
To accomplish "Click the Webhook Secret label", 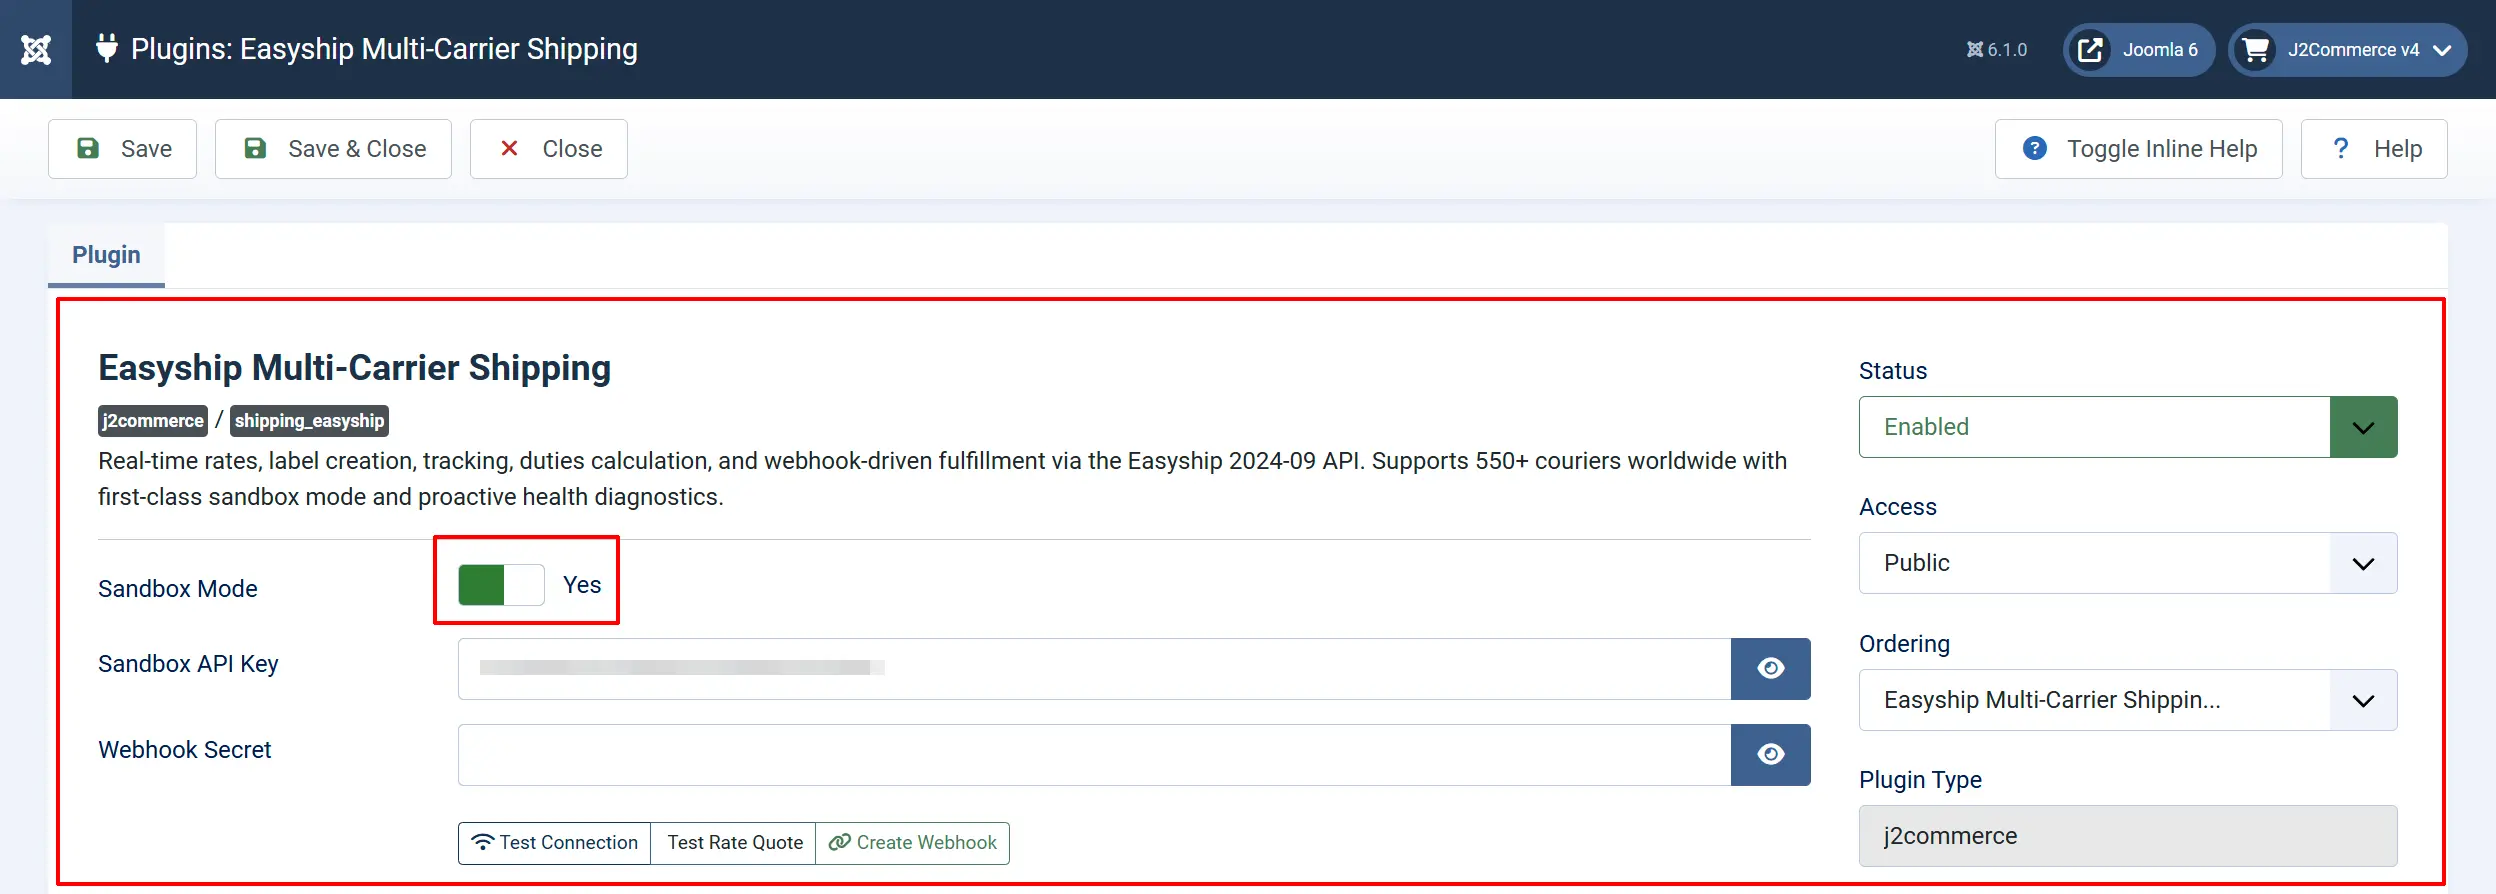I will coord(185,750).
